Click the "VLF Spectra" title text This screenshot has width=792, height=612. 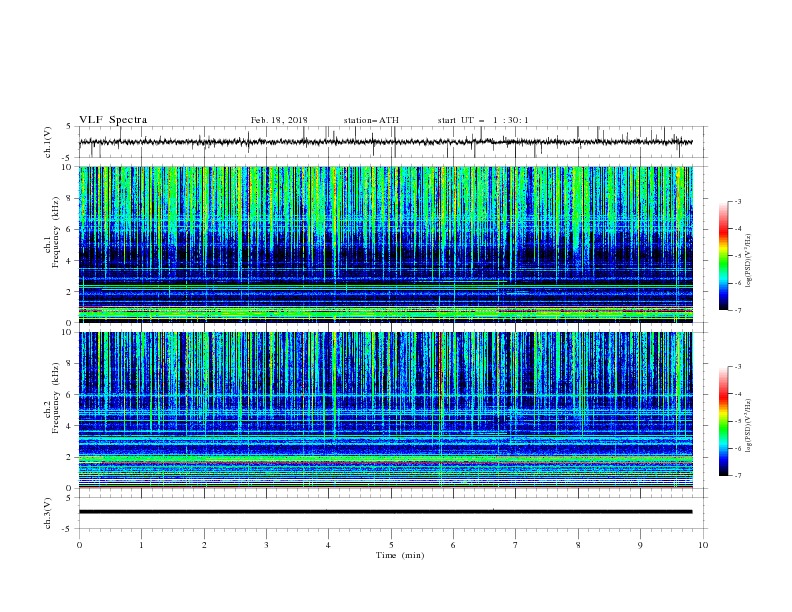(x=113, y=120)
